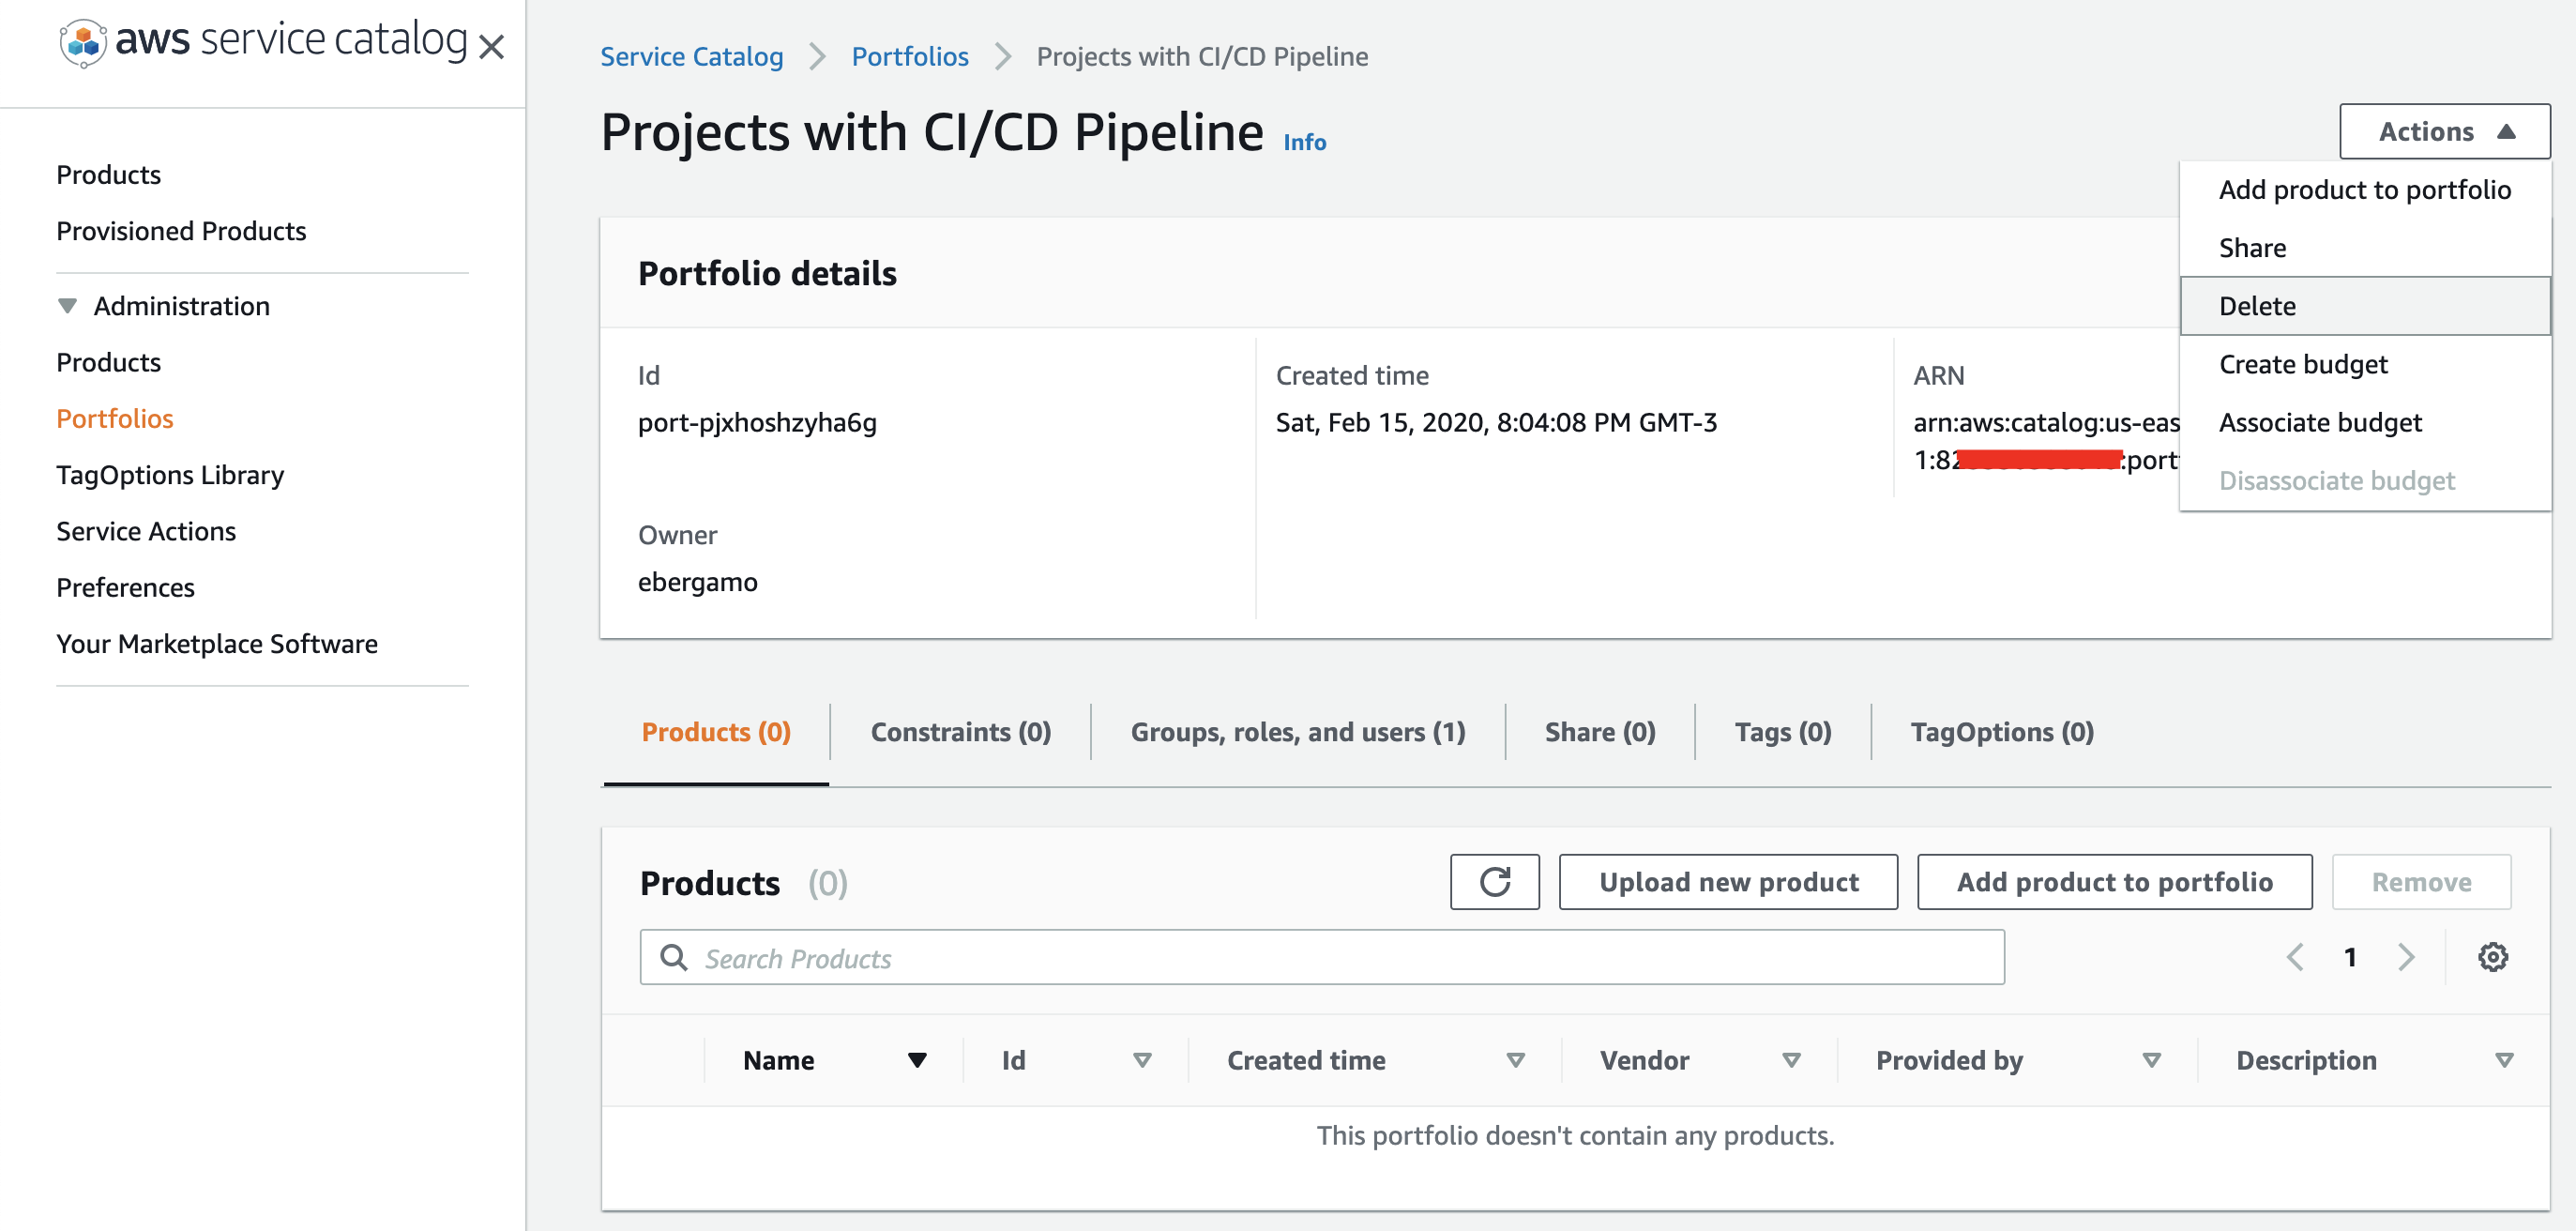Sort products by Vendor column
2576x1231 pixels.
pyautogui.click(x=1791, y=1060)
